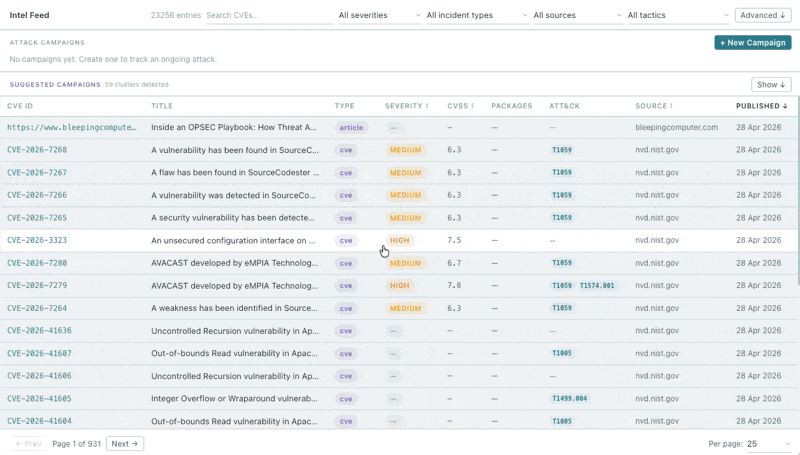Open CVE-2026-41605 entry link

coord(39,399)
